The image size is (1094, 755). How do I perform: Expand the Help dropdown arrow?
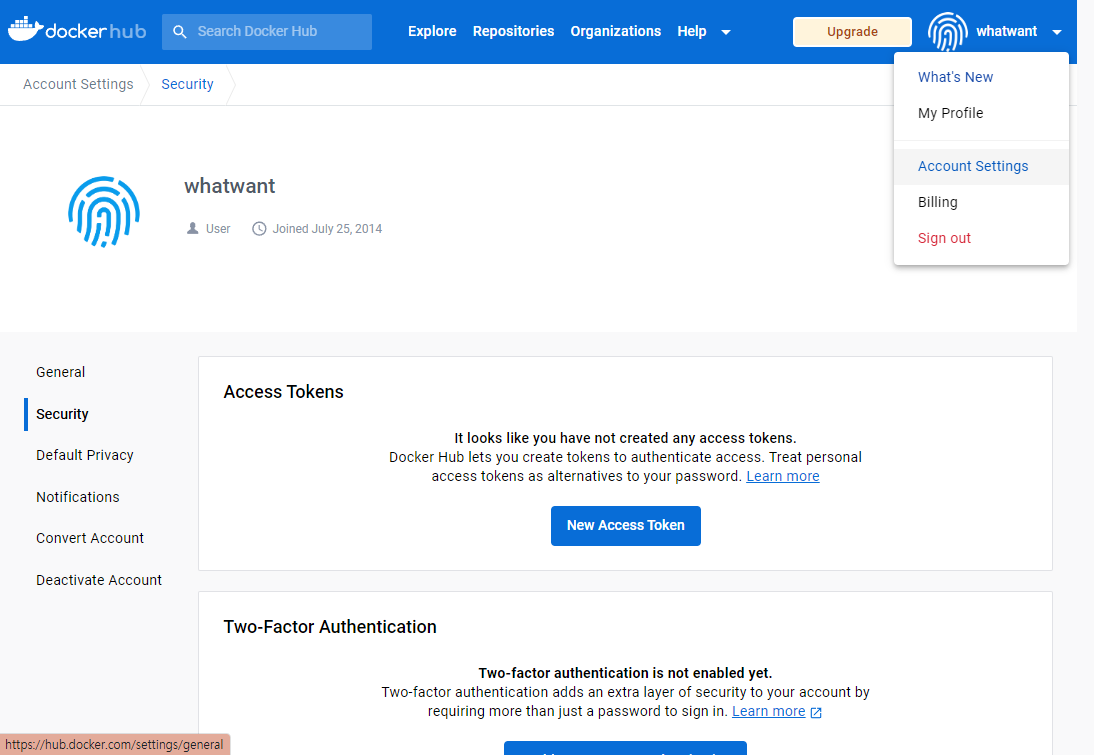pyautogui.click(x=726, y=32)
